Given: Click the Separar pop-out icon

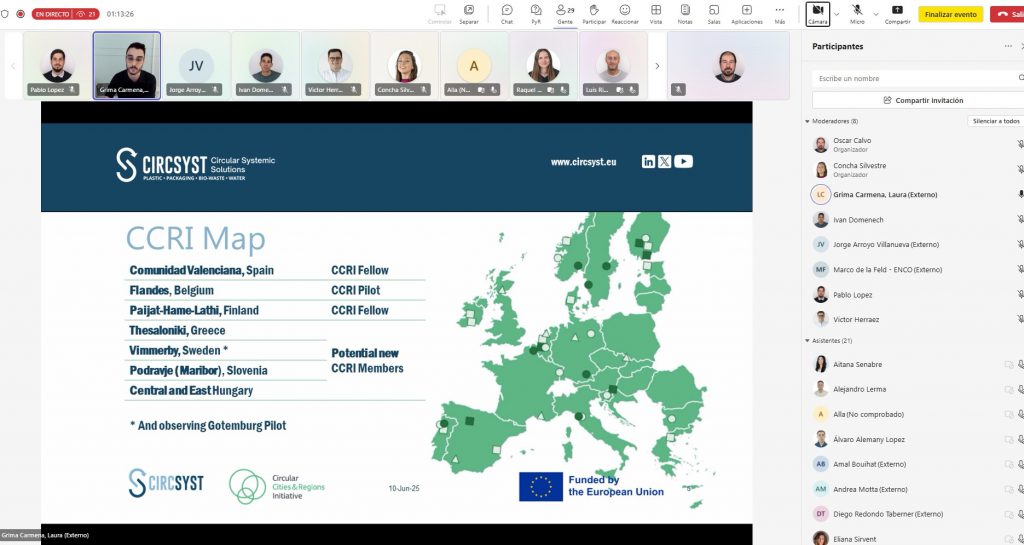Looking at the screenshot, I should [469, 10].
